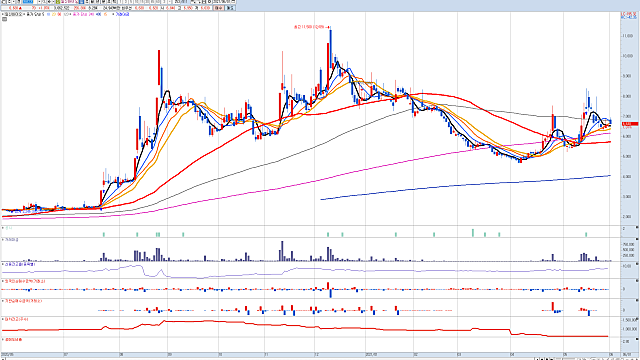Click the 04 month label on date axis
This screenshot has height=360, width=640.
pyautogui.click(x=512, y=355)
